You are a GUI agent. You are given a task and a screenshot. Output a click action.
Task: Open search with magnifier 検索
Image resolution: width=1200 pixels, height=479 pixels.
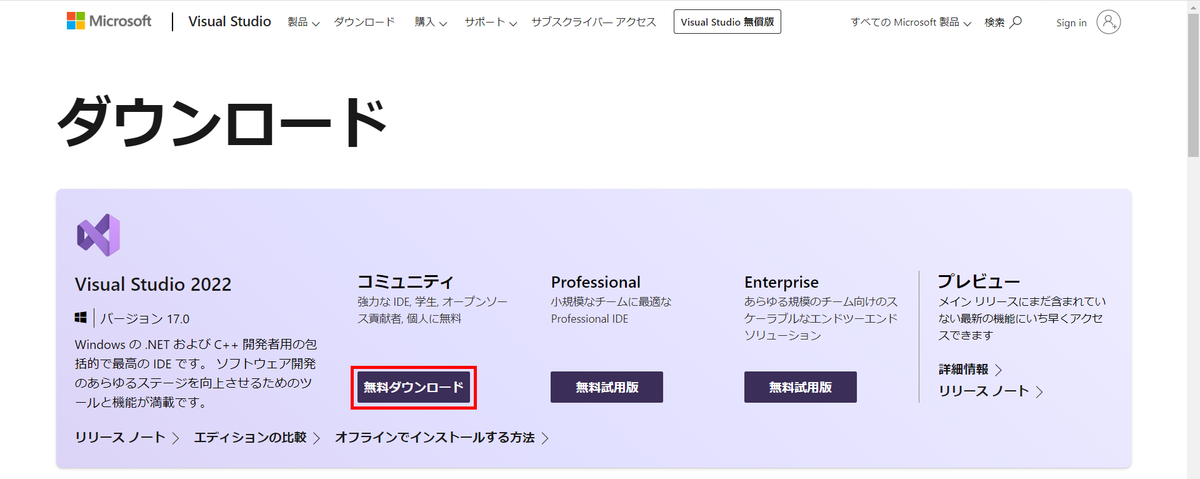point(1003,22)
